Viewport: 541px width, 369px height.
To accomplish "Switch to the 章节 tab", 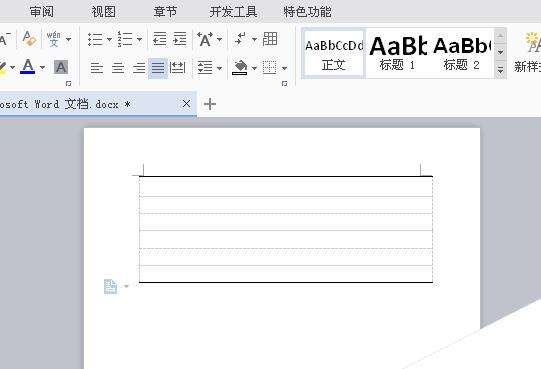I will pyautogui.click(x=165, y=12).
